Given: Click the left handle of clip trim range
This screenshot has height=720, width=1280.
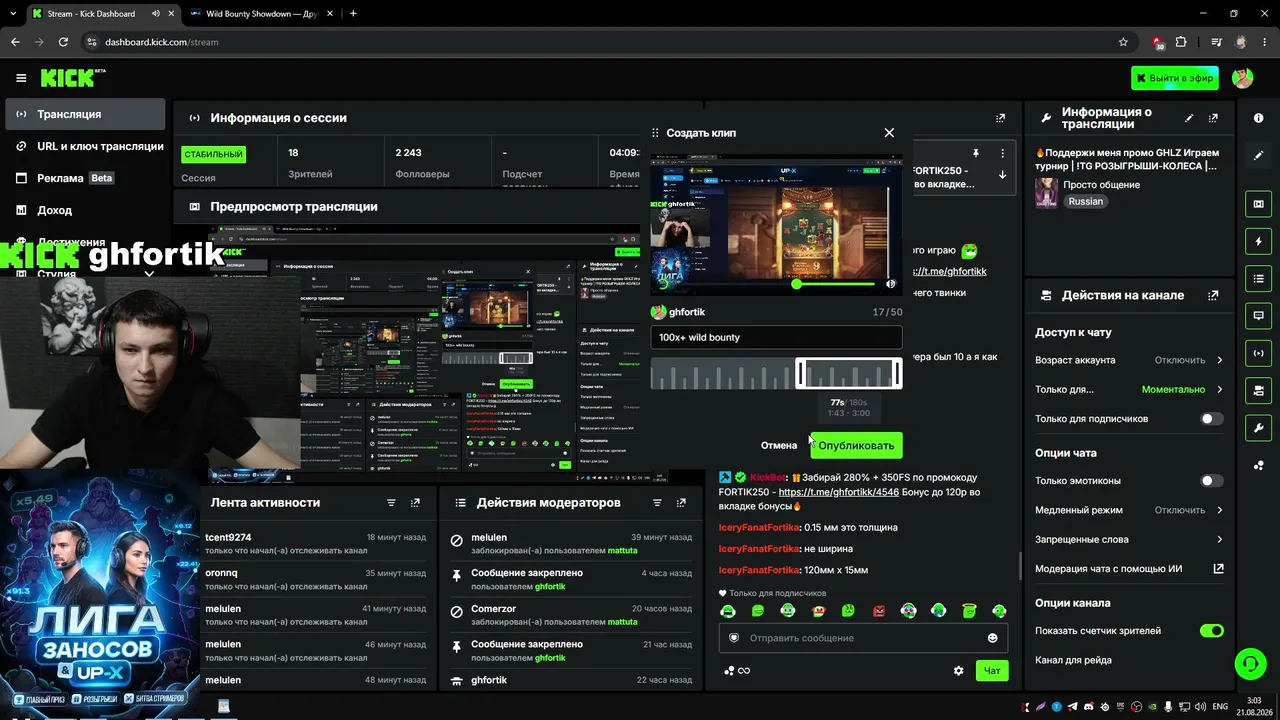Looking at the screenshot, I should pos(800,374).
